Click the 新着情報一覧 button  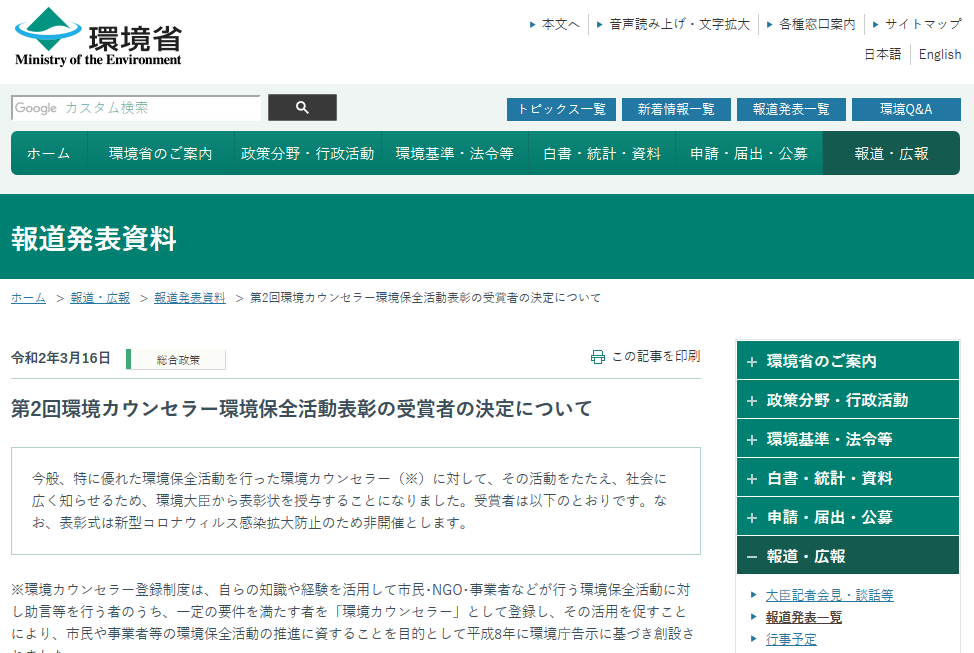pos(678,108)
